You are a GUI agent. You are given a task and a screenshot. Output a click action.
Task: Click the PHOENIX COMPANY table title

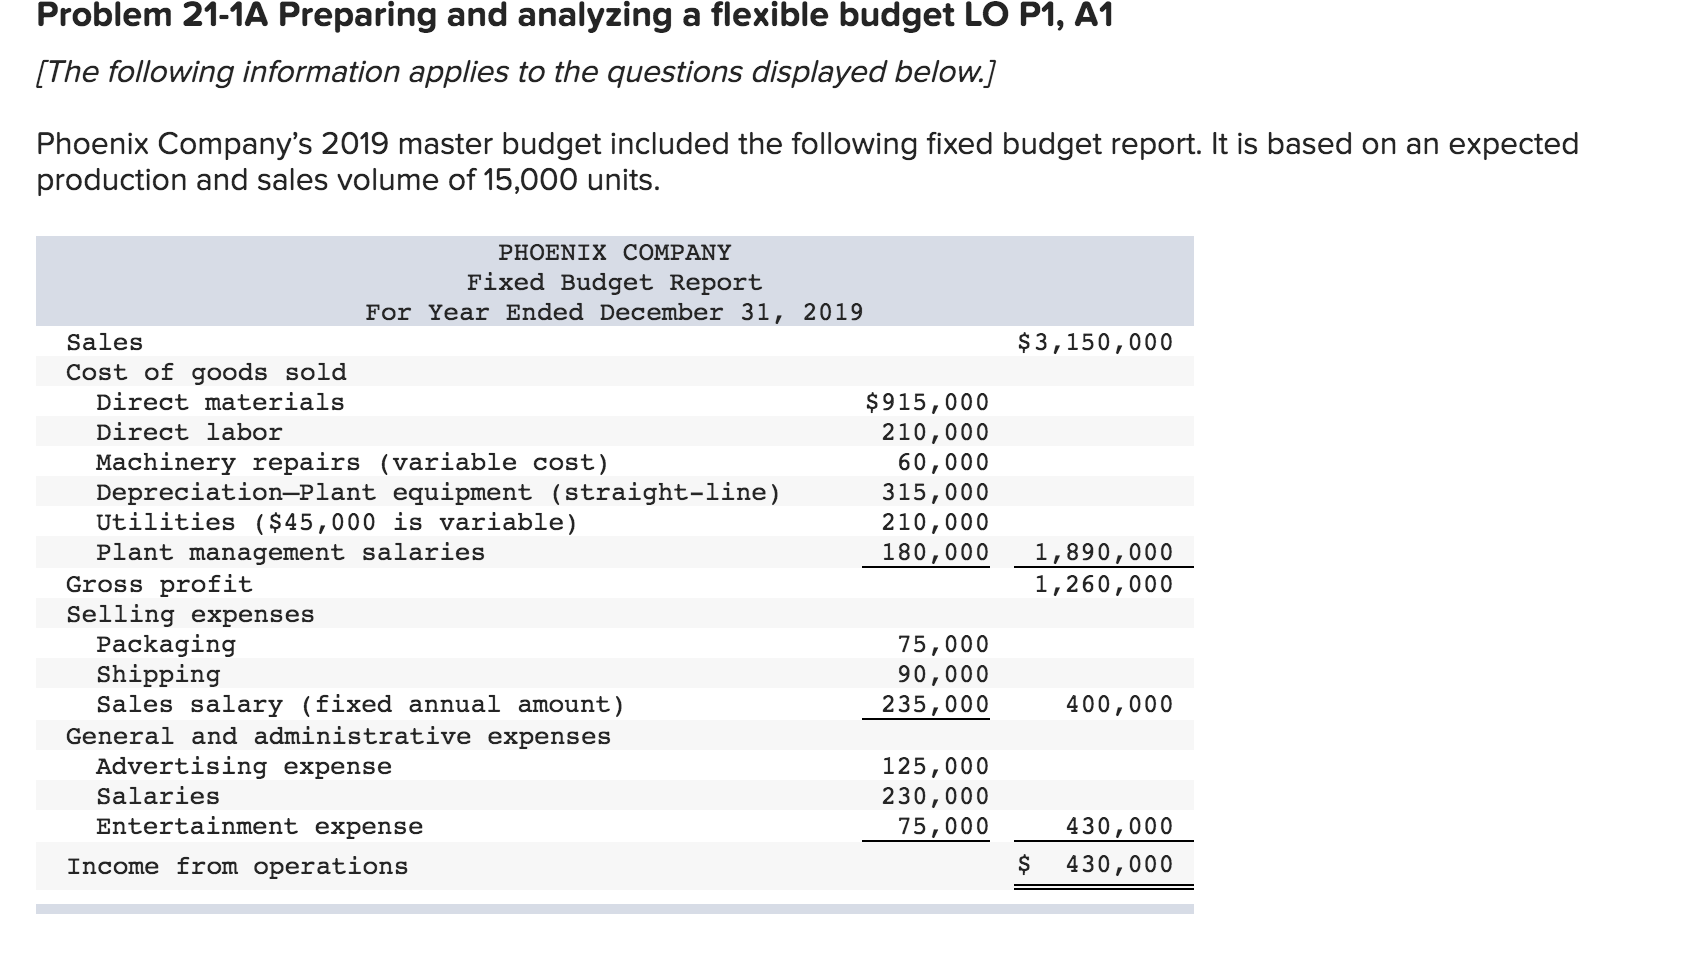(x=615, y=253)
